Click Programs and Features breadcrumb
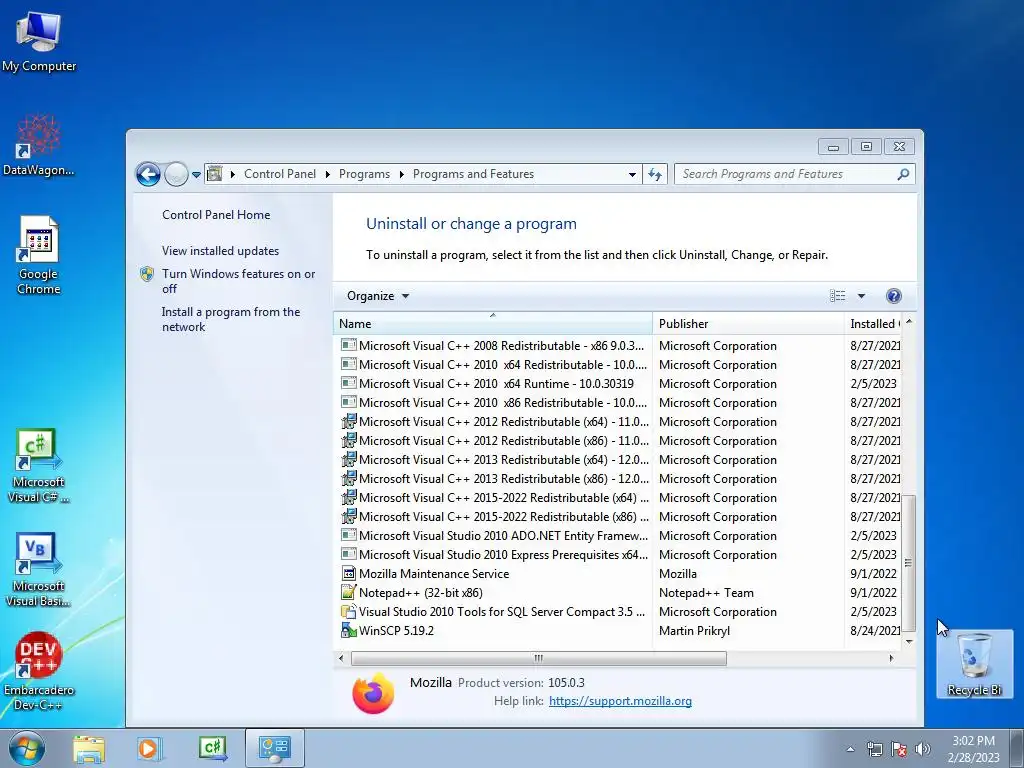The image size is (1024, 768). point(473,174)
